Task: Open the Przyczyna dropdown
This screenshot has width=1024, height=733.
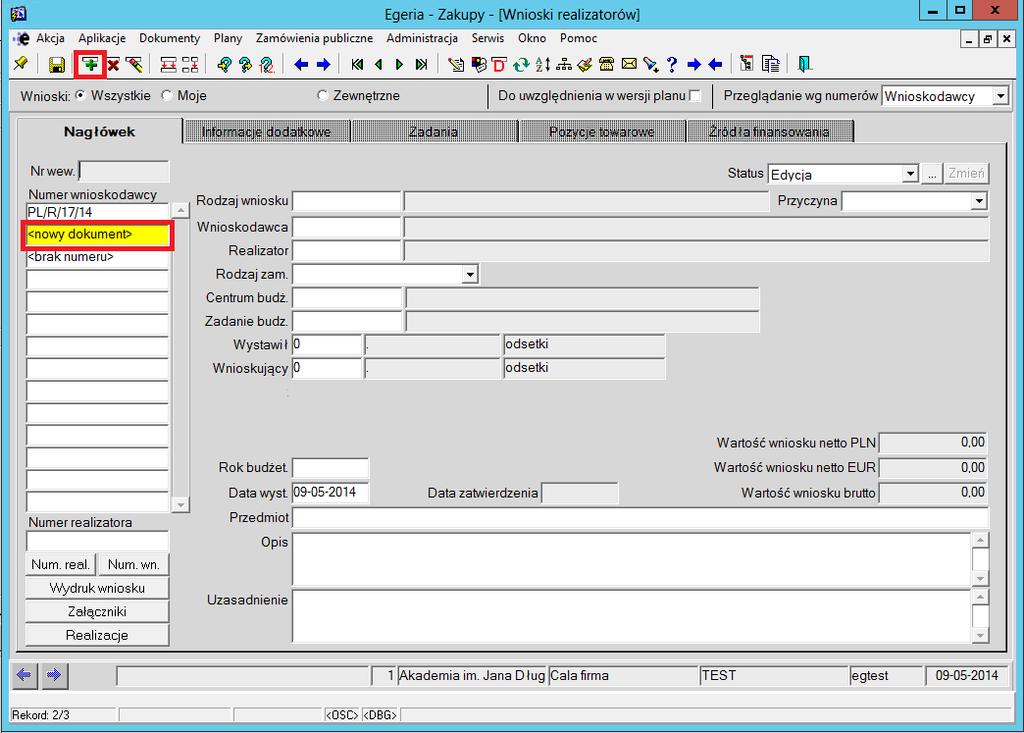Action: tap(978, 201)
